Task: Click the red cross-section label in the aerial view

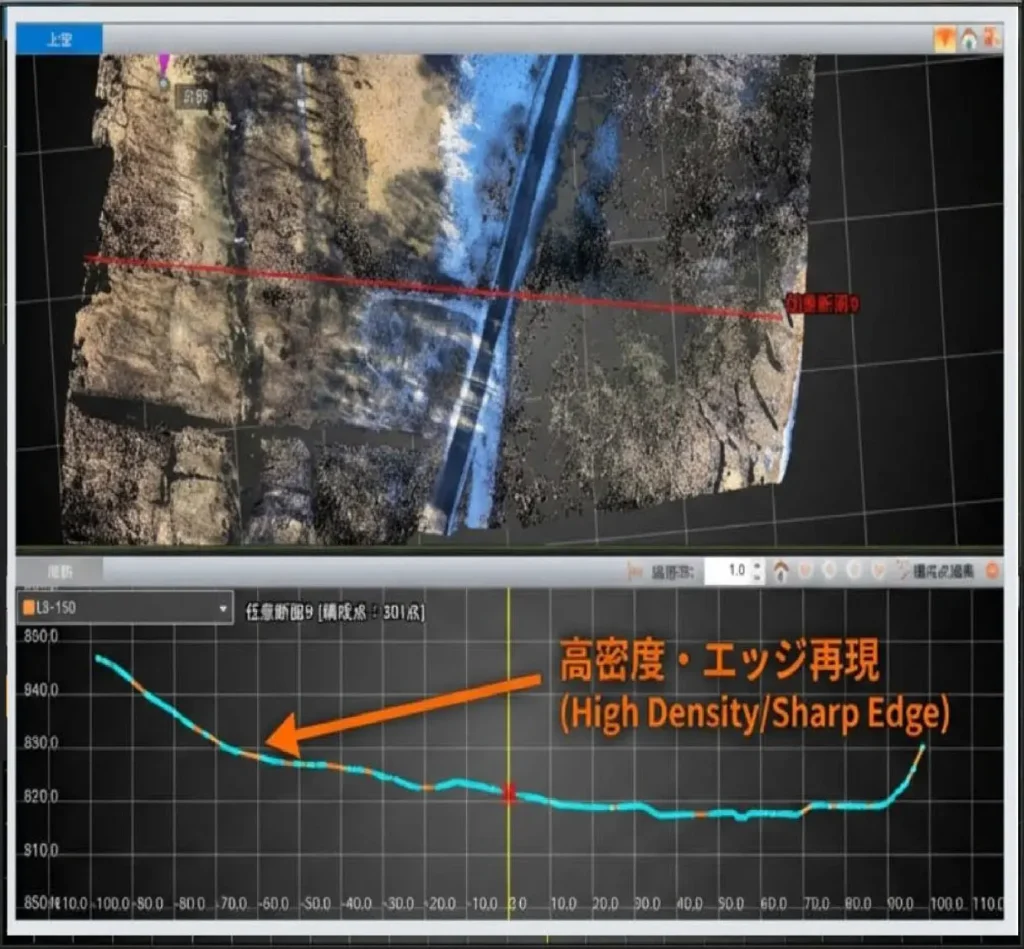Action: (823, 304)
